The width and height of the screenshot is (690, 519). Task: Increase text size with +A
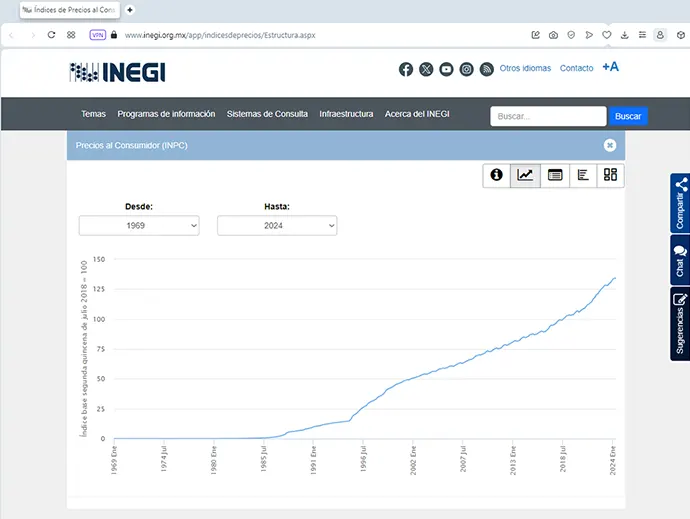point(610,67)
